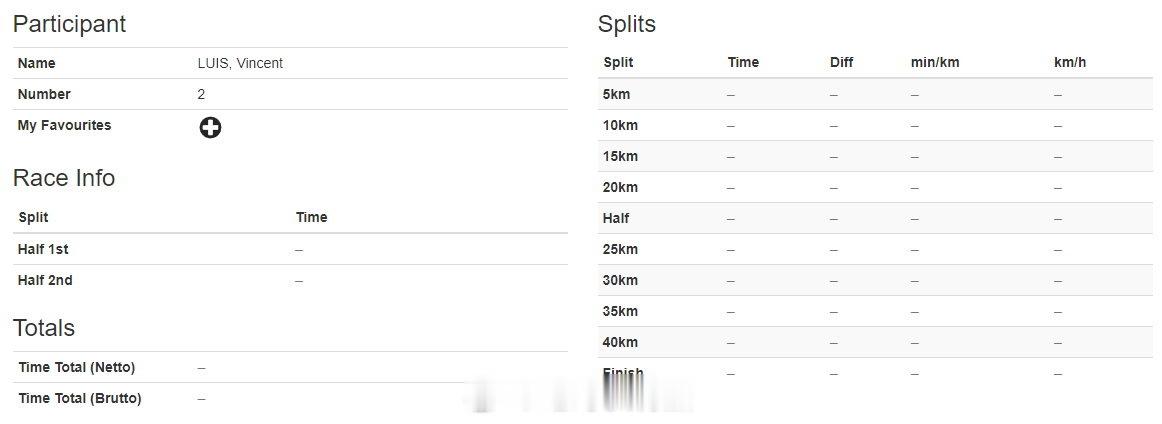Select the 15km split row

[x=875, y=156]
